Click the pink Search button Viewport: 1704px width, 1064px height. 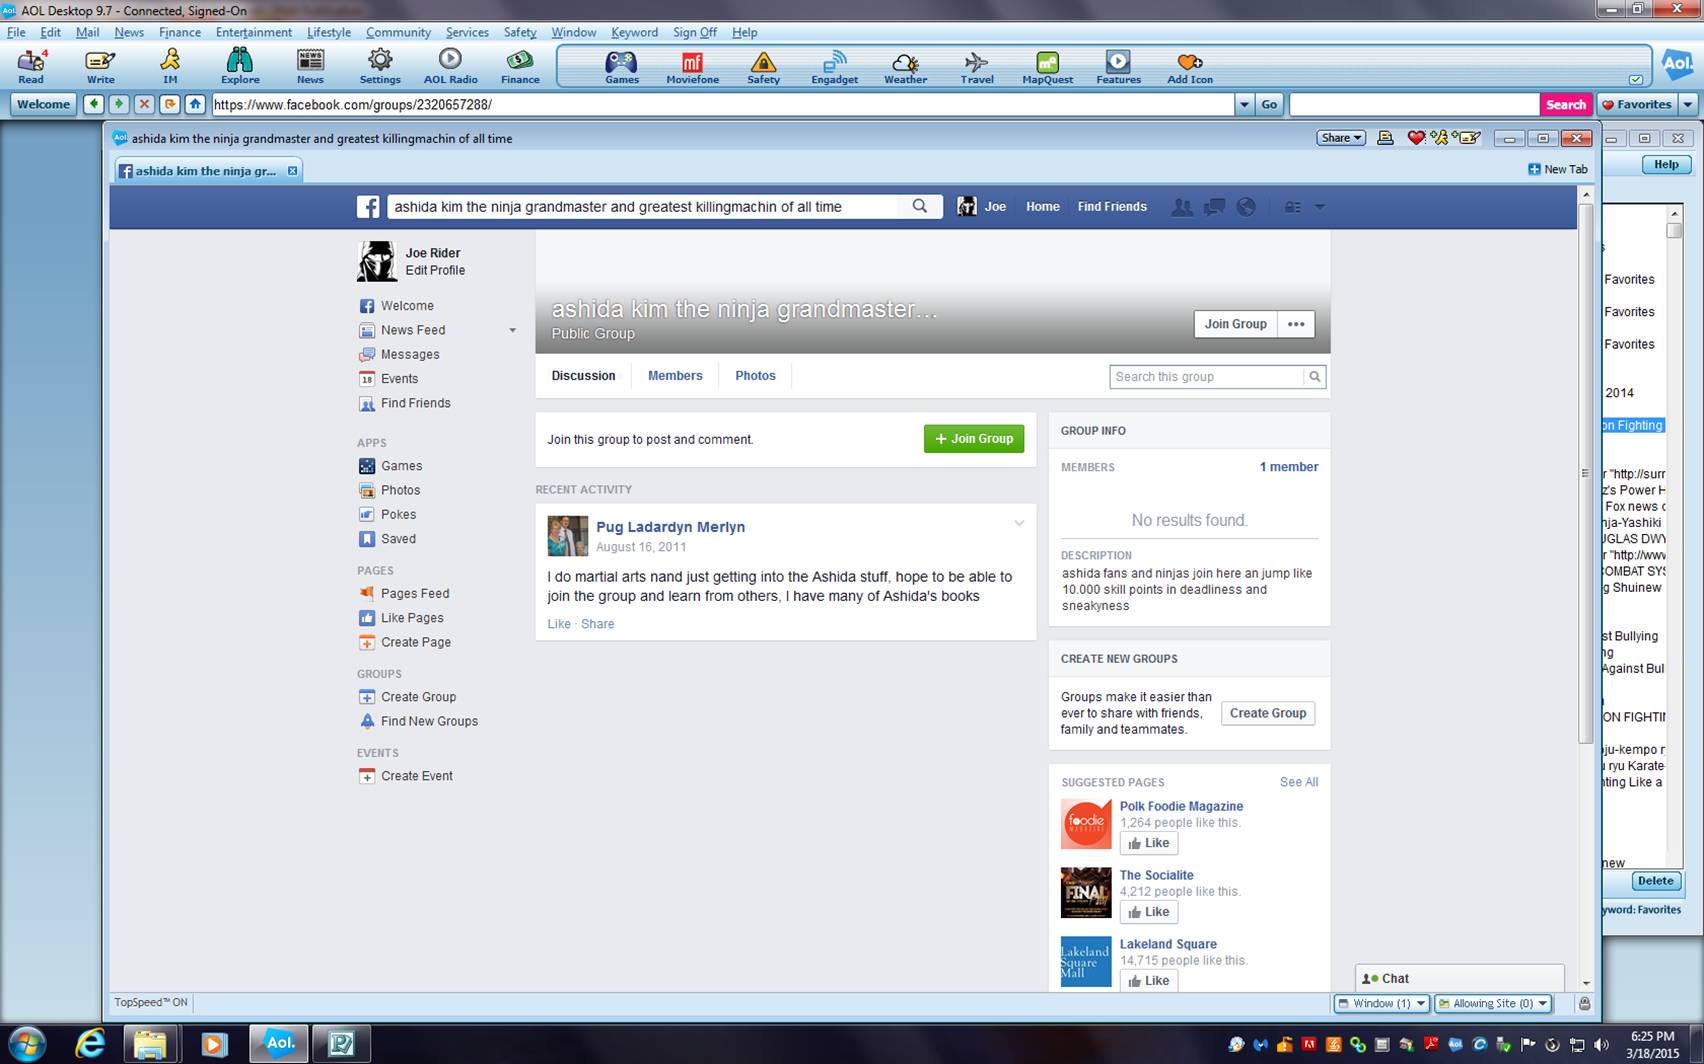1565,104
